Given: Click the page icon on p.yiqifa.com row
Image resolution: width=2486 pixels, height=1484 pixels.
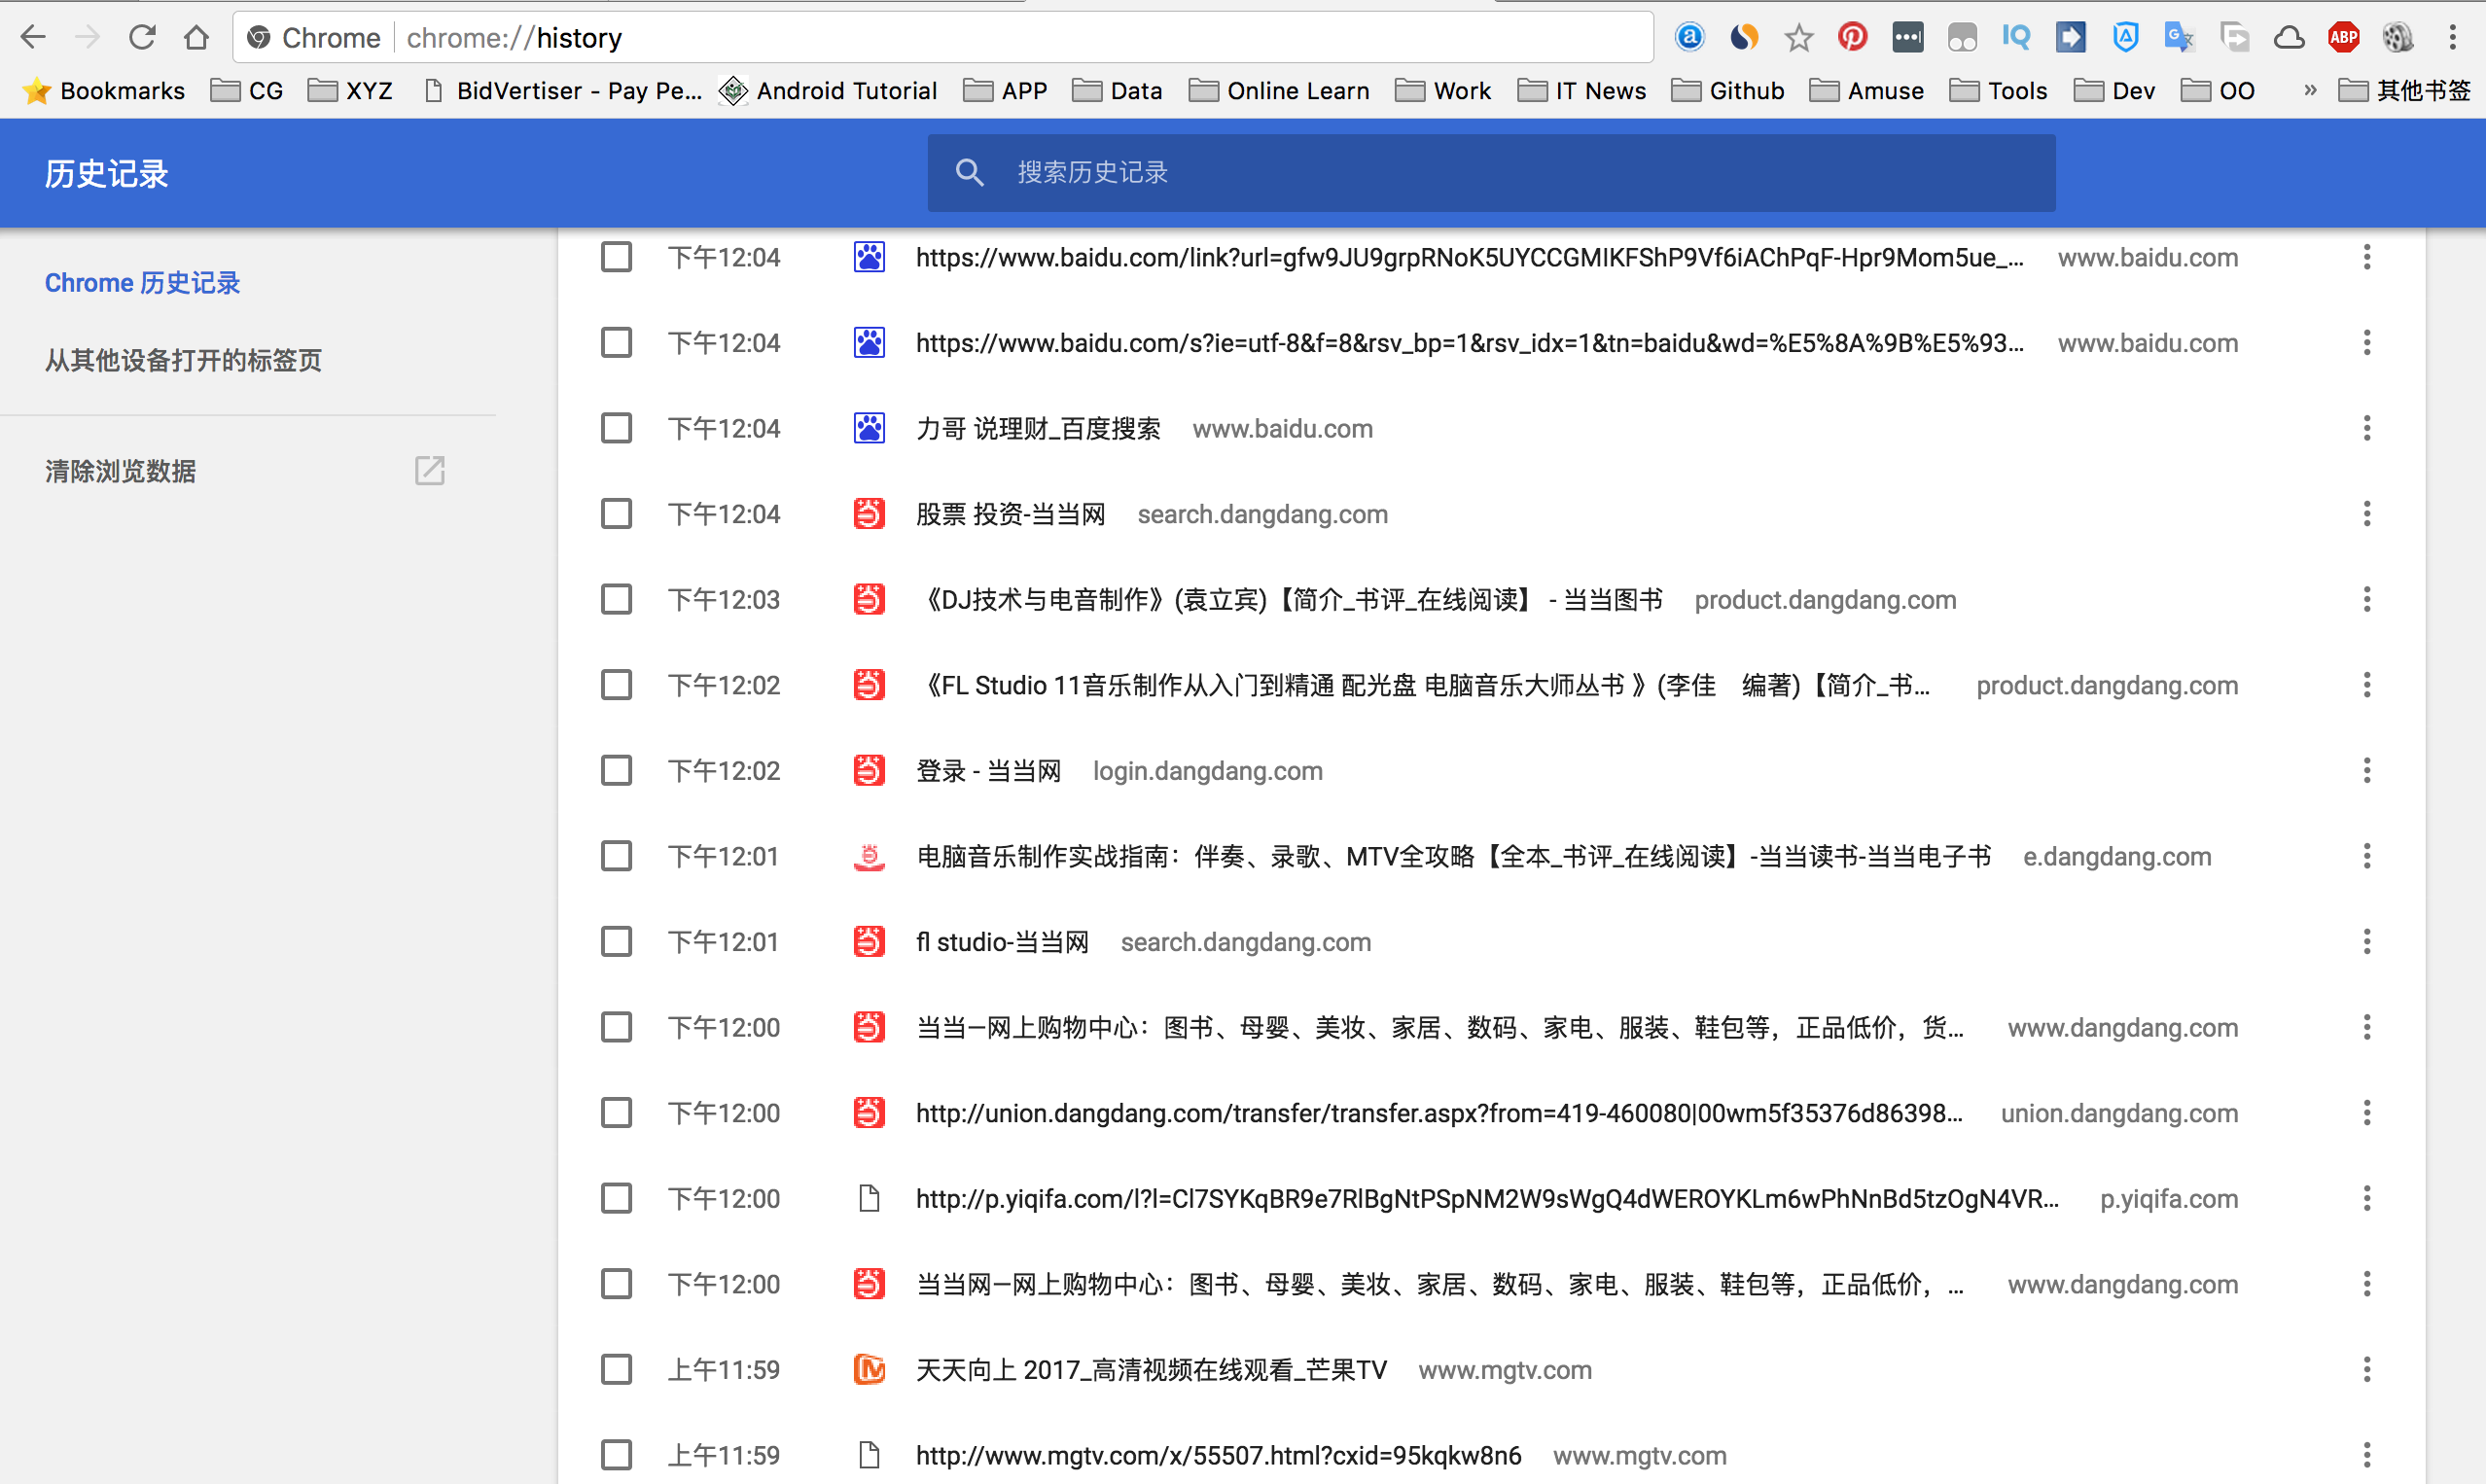Looking at the screenshot, I should [869, 1198].
